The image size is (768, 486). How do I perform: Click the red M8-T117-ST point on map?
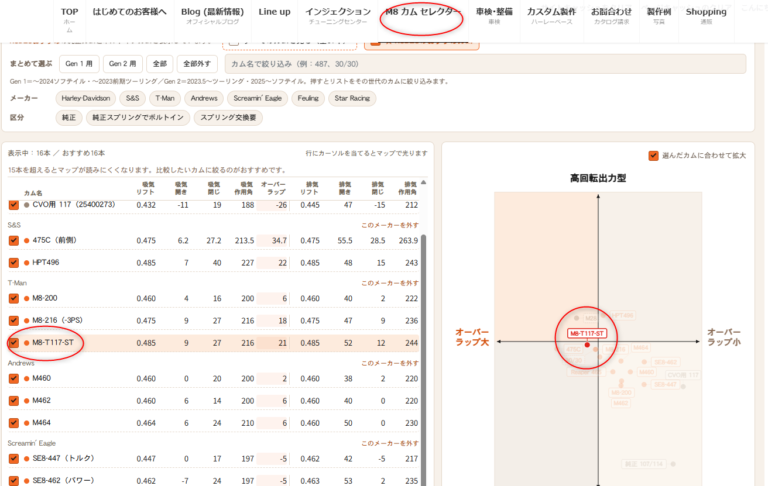click(587, 345)
